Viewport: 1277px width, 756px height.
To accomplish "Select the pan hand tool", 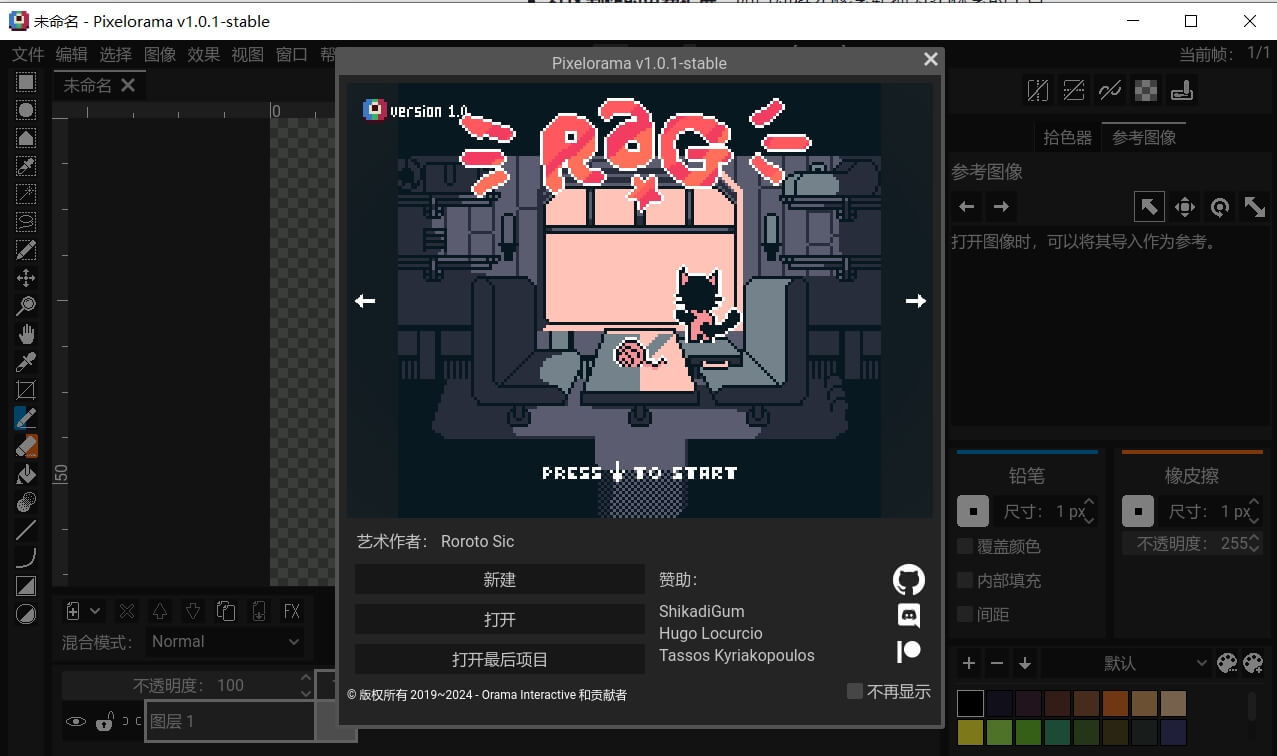I will [x=26, y=334].
